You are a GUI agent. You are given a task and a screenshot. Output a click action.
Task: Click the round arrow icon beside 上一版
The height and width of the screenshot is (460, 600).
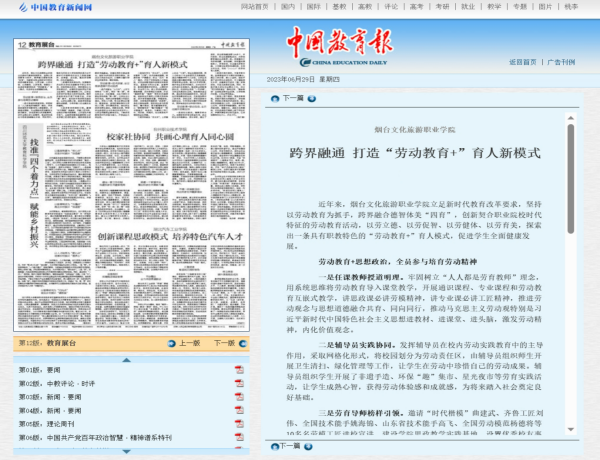click(172, 343)
